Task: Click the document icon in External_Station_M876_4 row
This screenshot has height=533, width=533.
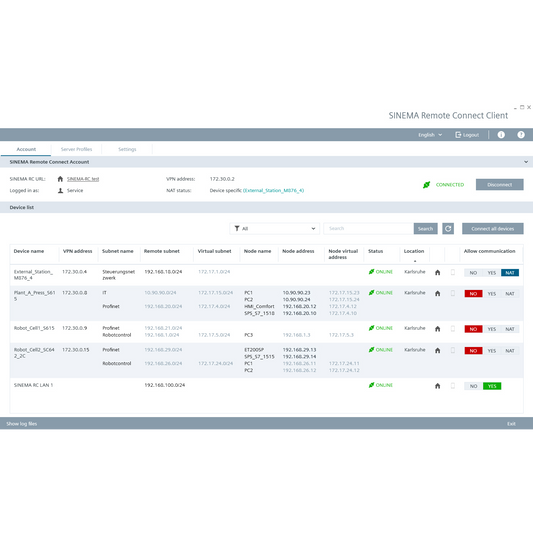Action: (x=452, y=272)
